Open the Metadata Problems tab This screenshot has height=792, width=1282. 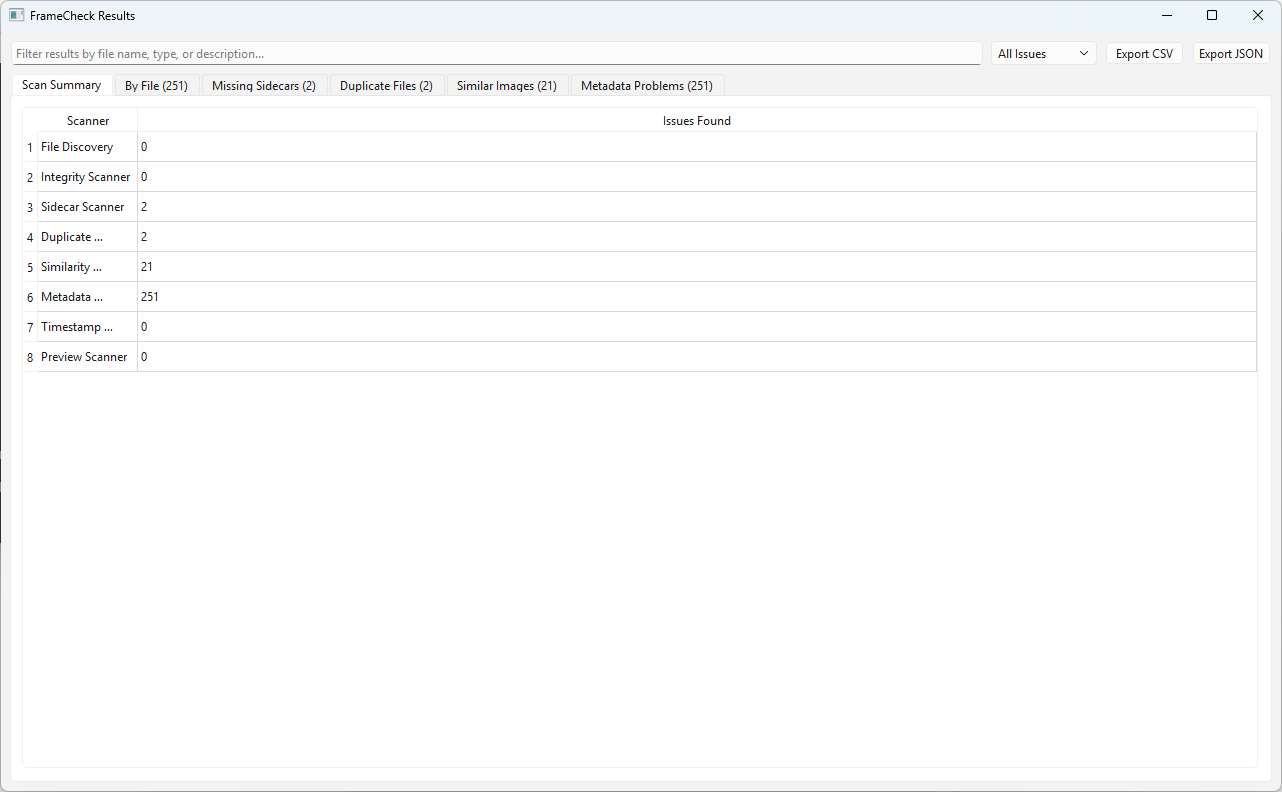click(646, 85)
